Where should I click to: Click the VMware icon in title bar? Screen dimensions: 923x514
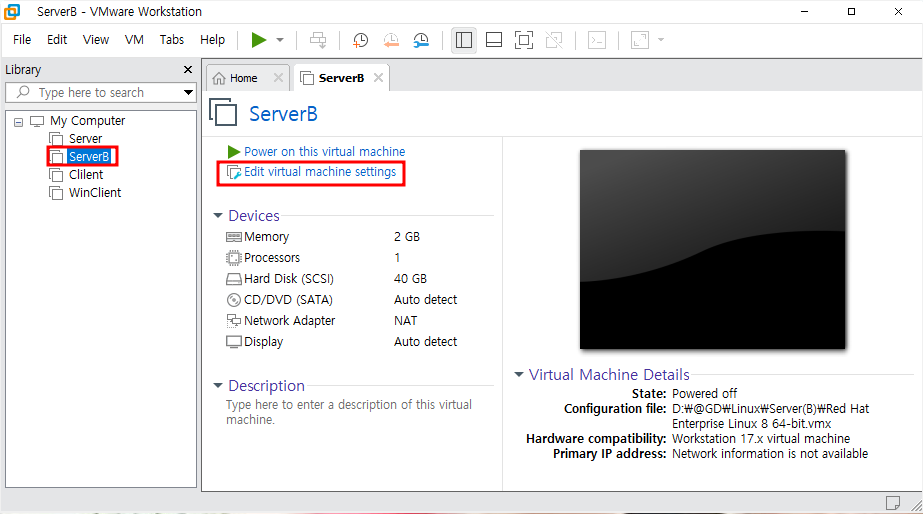[12, 11]
